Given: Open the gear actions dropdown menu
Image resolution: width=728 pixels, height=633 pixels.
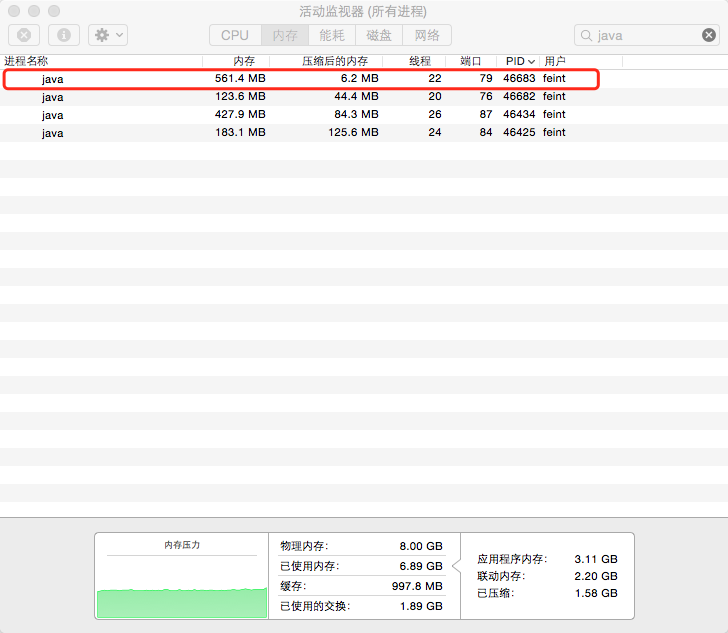Looking at the screenshot, I should coord(108,35).
